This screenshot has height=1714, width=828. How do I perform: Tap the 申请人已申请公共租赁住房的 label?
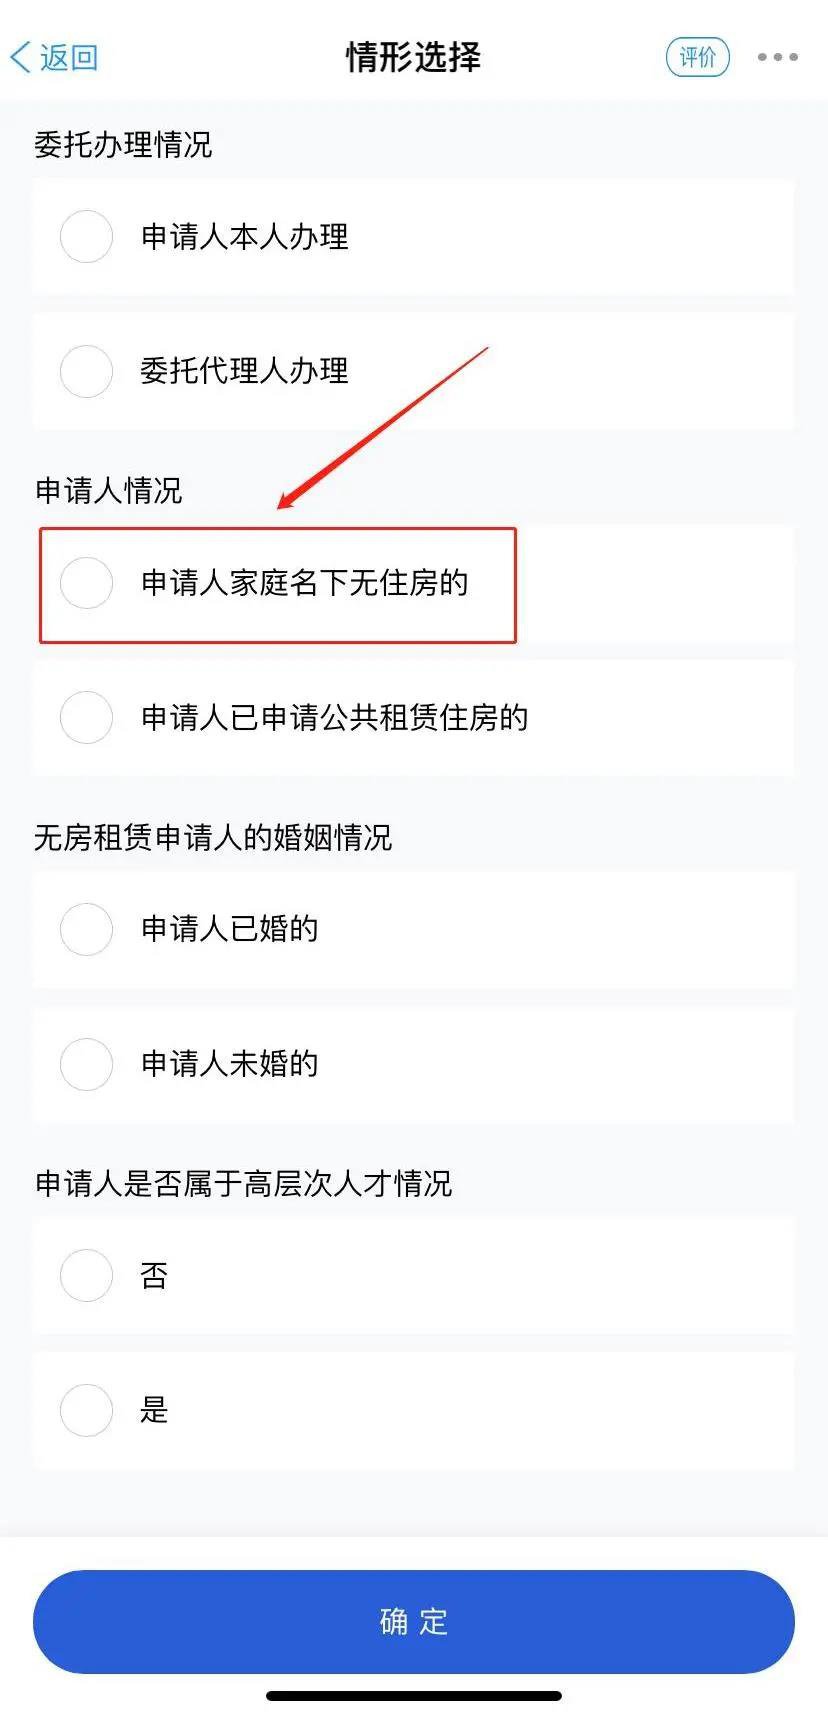click(x=335, y=717)
